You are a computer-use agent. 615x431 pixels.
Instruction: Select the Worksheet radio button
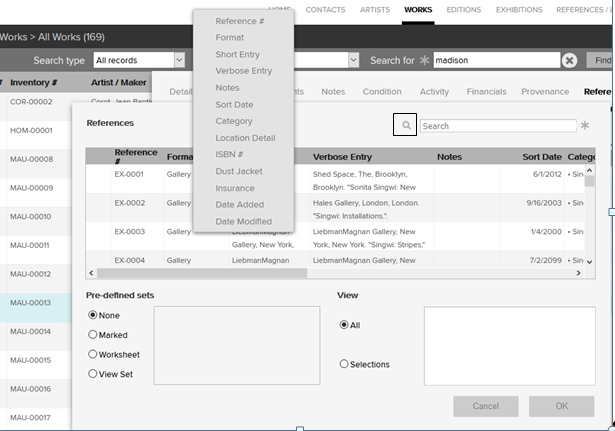[x=93, y=354]
